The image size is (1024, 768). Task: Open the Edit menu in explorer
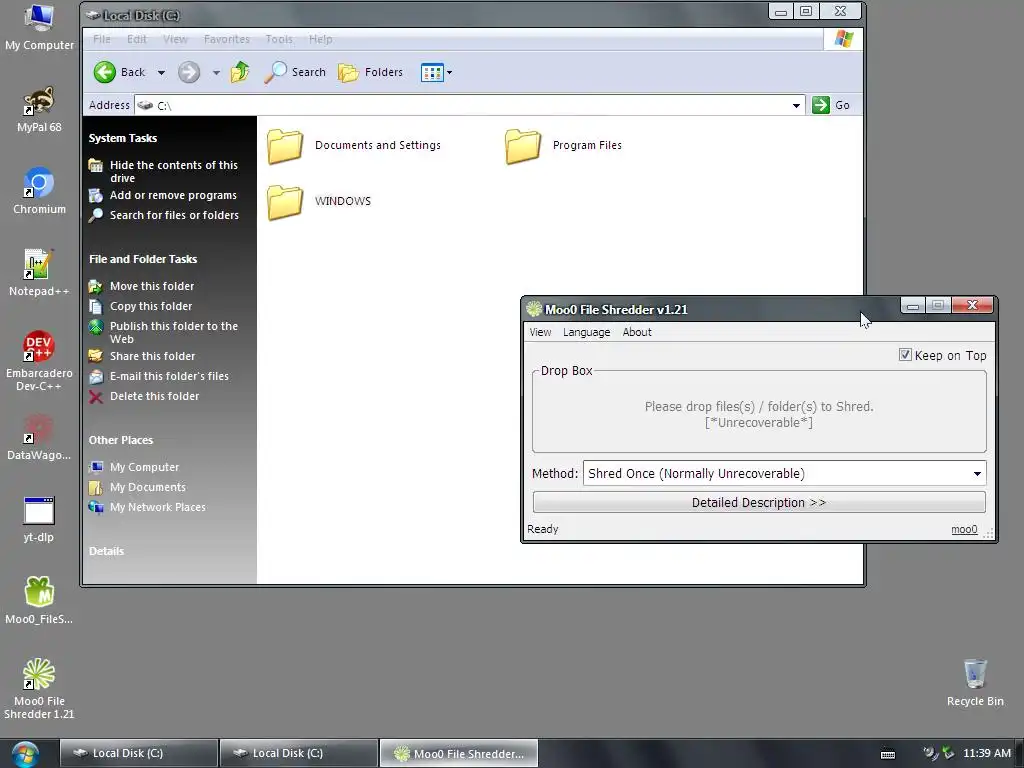[136, 39]
